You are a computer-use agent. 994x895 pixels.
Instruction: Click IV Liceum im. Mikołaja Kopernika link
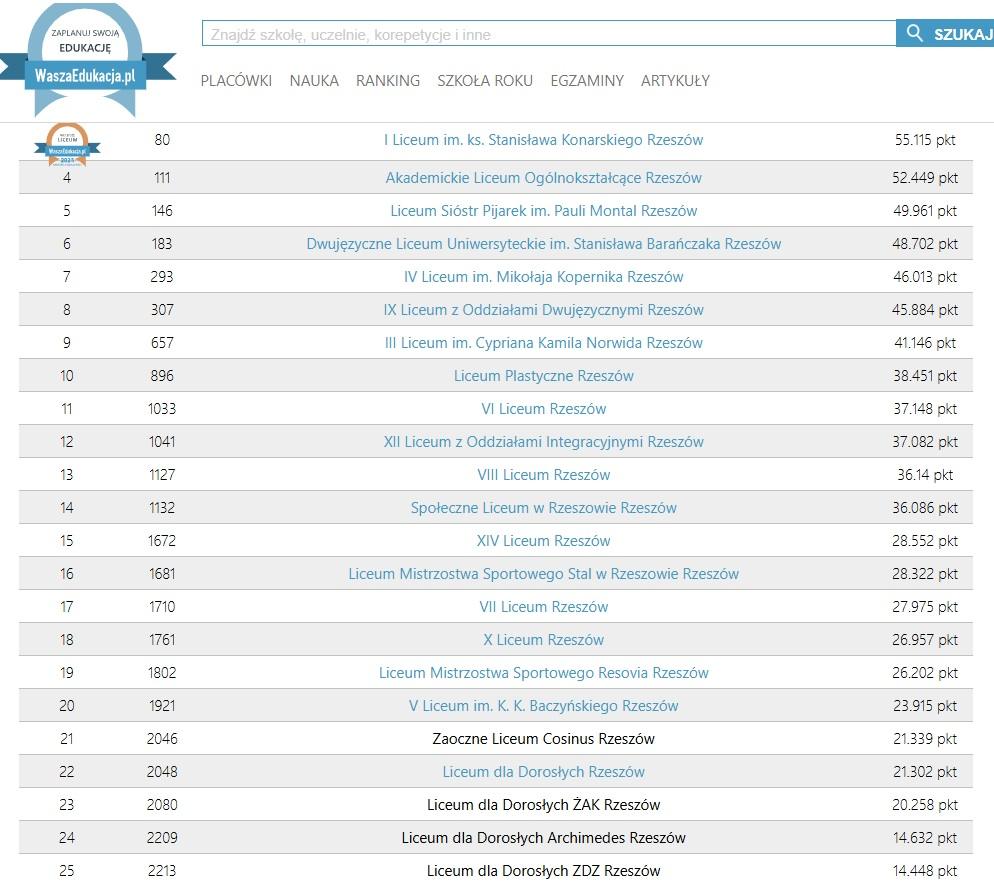pyautogui.click(x=543, y=277)
